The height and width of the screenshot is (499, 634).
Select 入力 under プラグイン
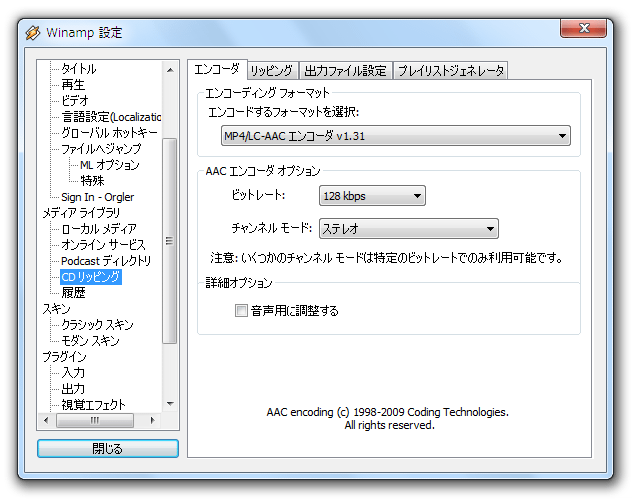coord(73,373)
